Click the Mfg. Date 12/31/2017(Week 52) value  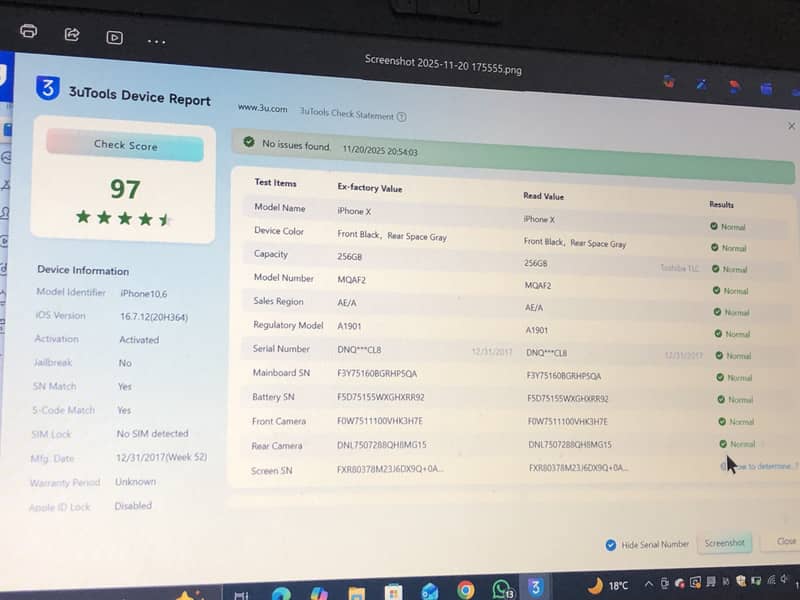[161, 457]
